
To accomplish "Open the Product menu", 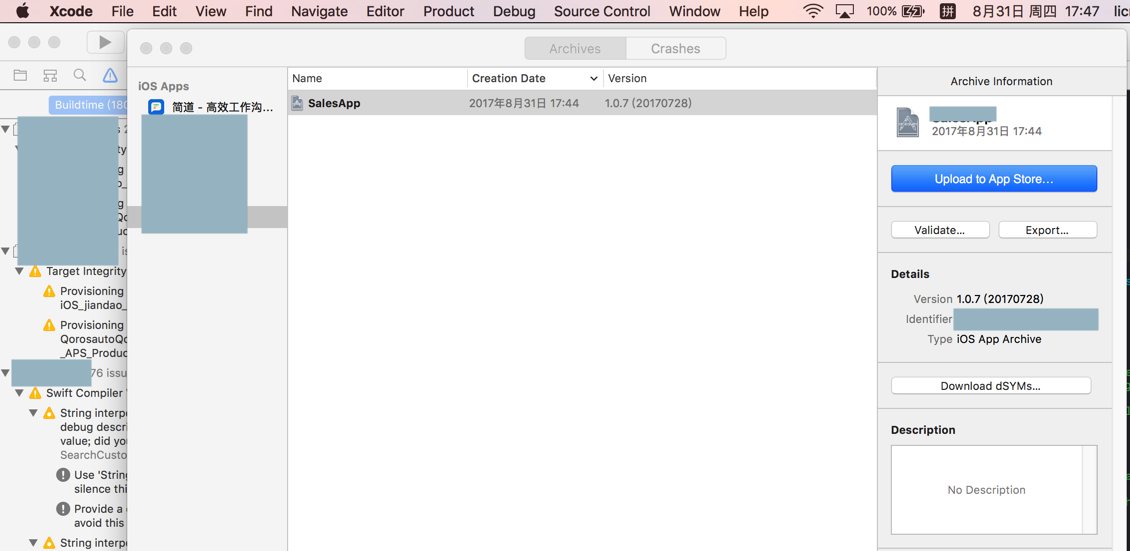I will pyautogui.click(x=449, y=11).
